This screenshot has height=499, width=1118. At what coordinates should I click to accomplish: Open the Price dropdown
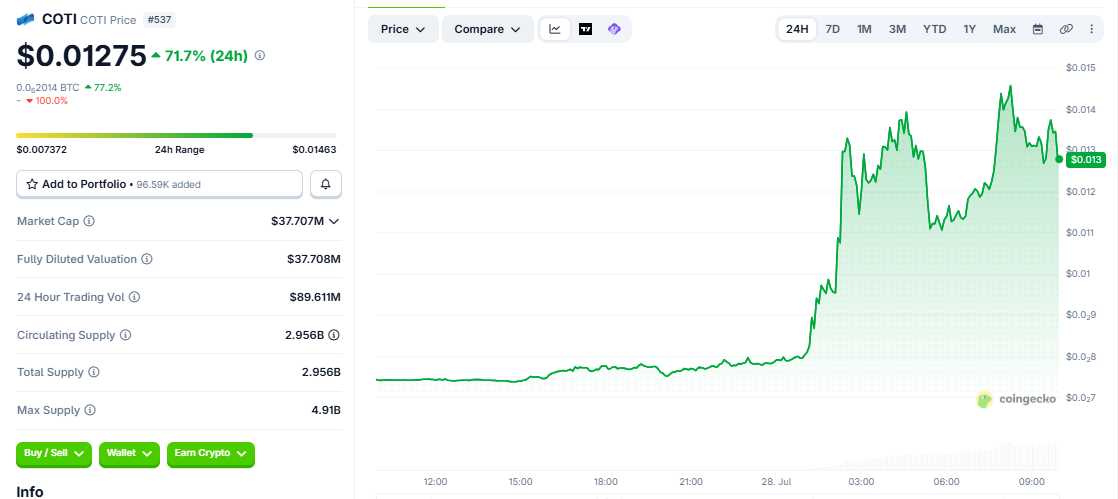tap(403, 29)
